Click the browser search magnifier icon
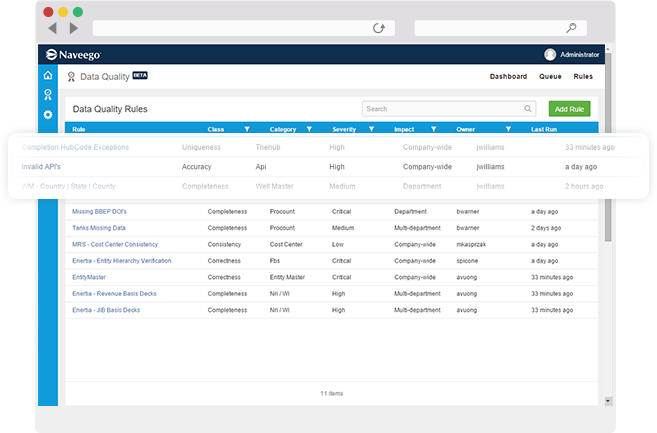The height and width of the screenshot is (433, 657). coord(571,28)
